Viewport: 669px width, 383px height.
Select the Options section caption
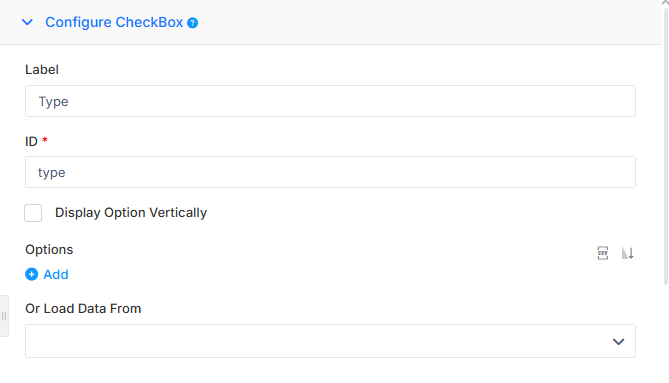[x=49, y=250]
